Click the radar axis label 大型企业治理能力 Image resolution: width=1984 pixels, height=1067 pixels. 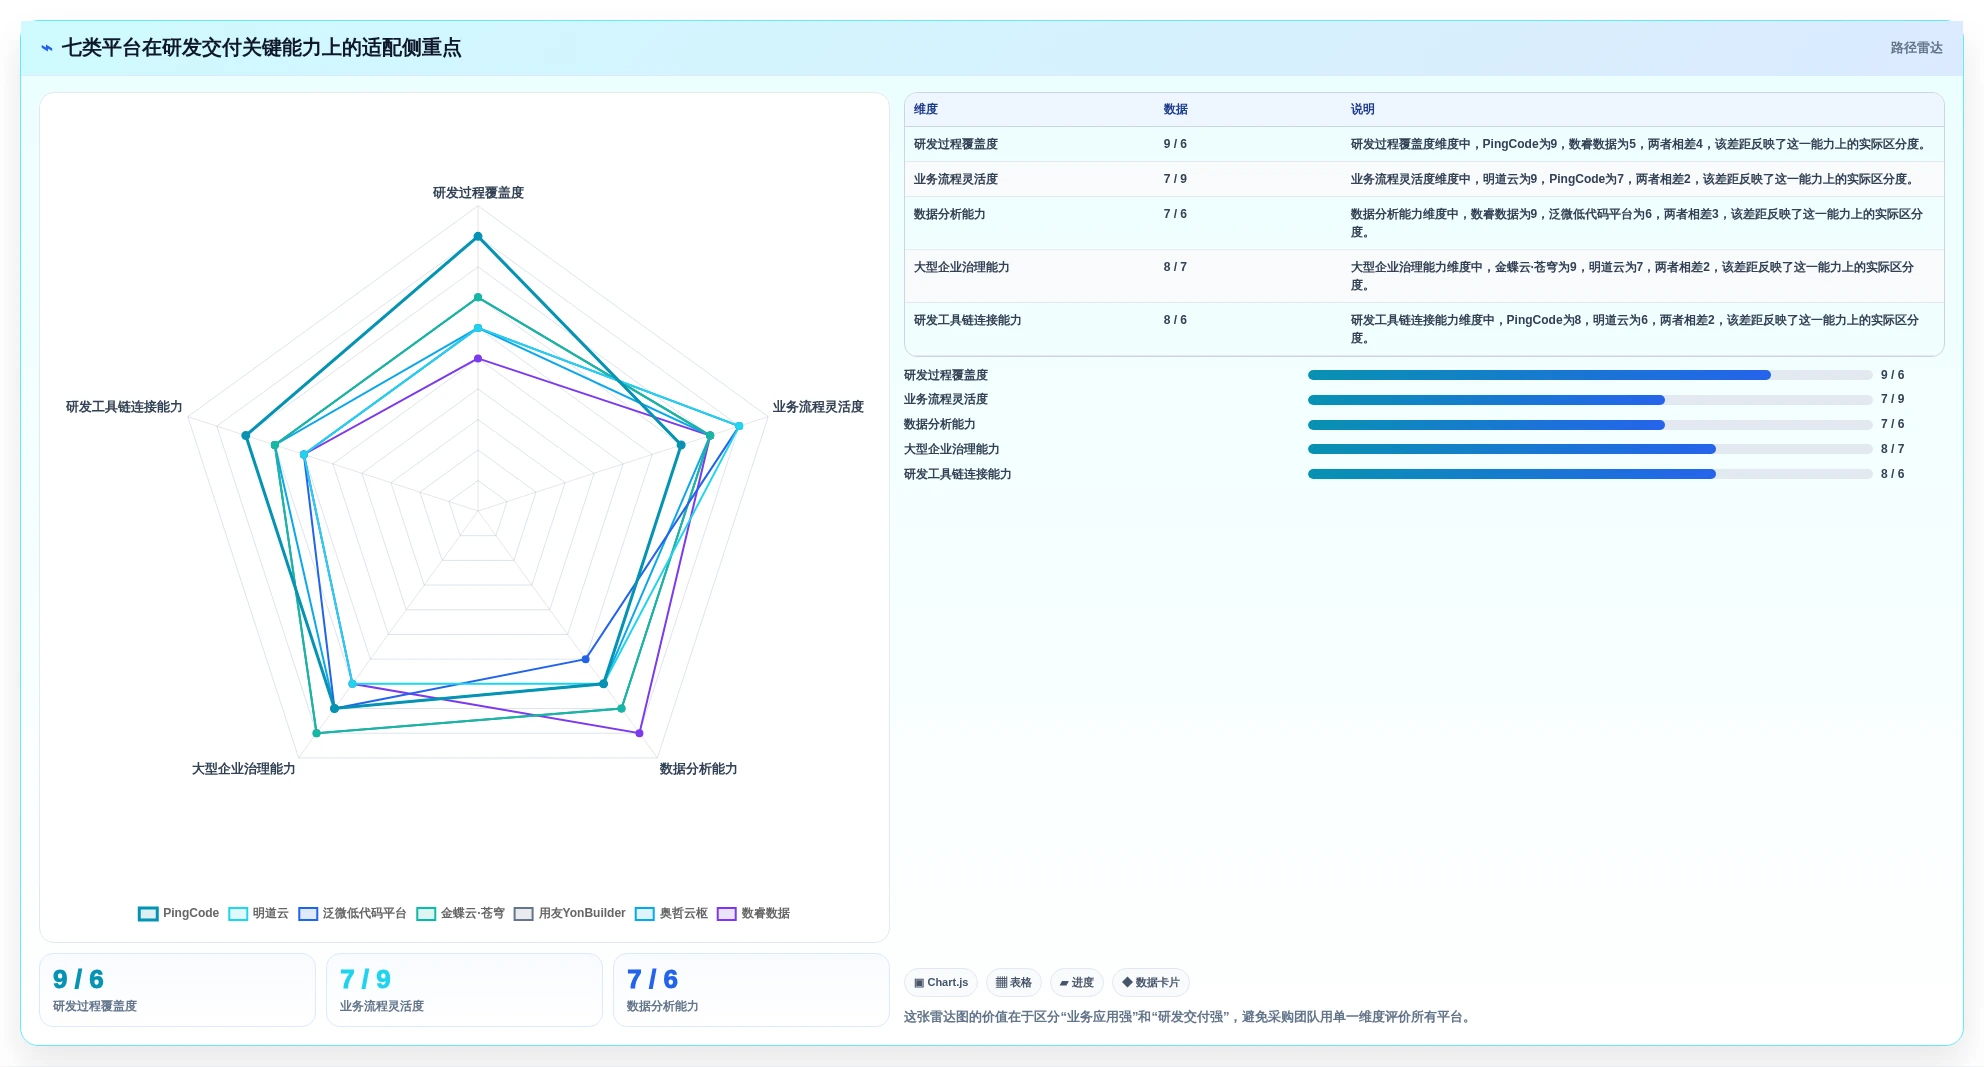[243, 769]
